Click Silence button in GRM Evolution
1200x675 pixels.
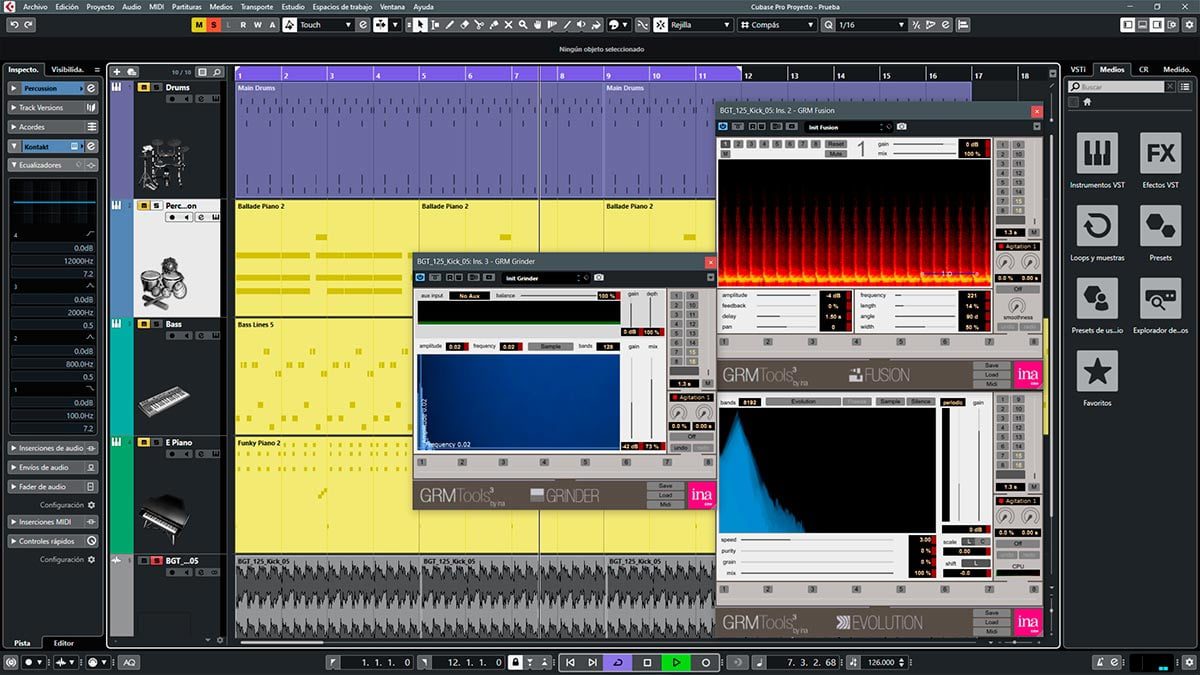click(x=921, y=401)
